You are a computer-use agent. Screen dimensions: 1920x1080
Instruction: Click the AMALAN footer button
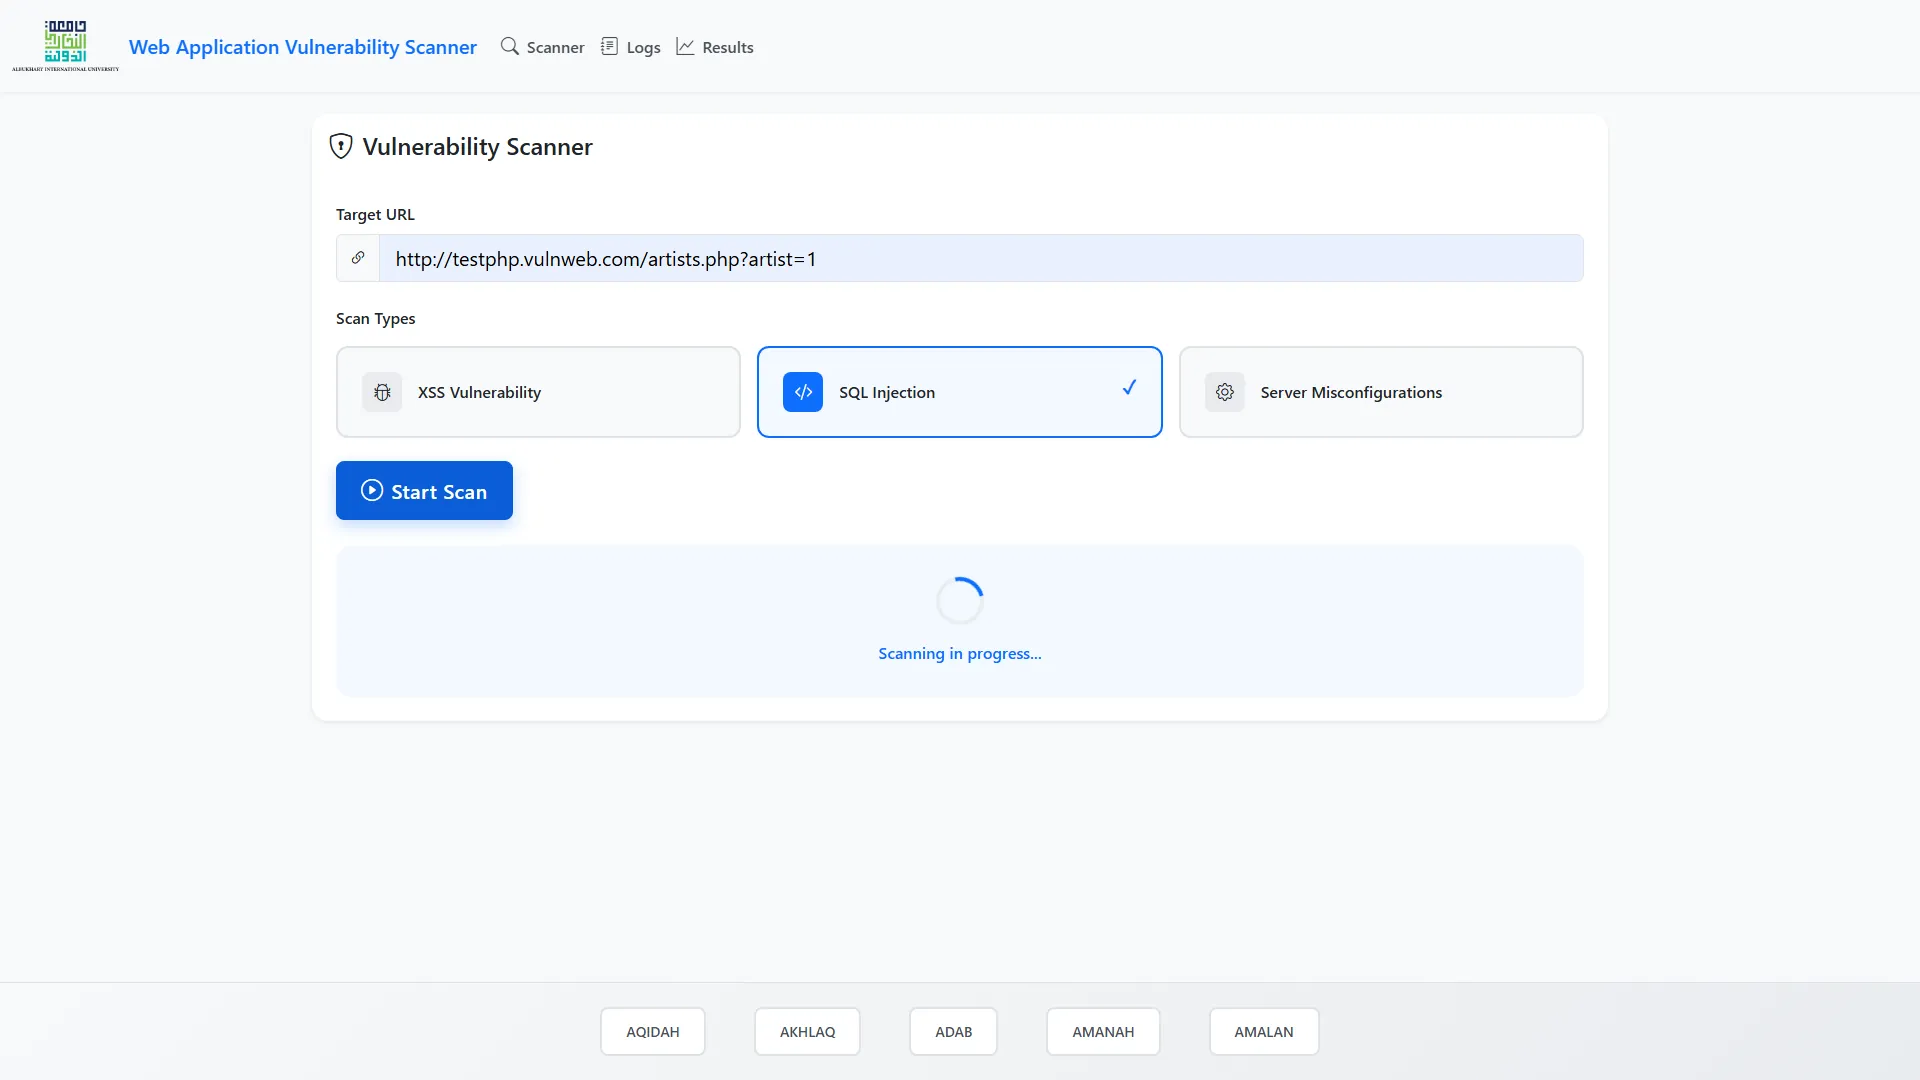point(1264,1031)
